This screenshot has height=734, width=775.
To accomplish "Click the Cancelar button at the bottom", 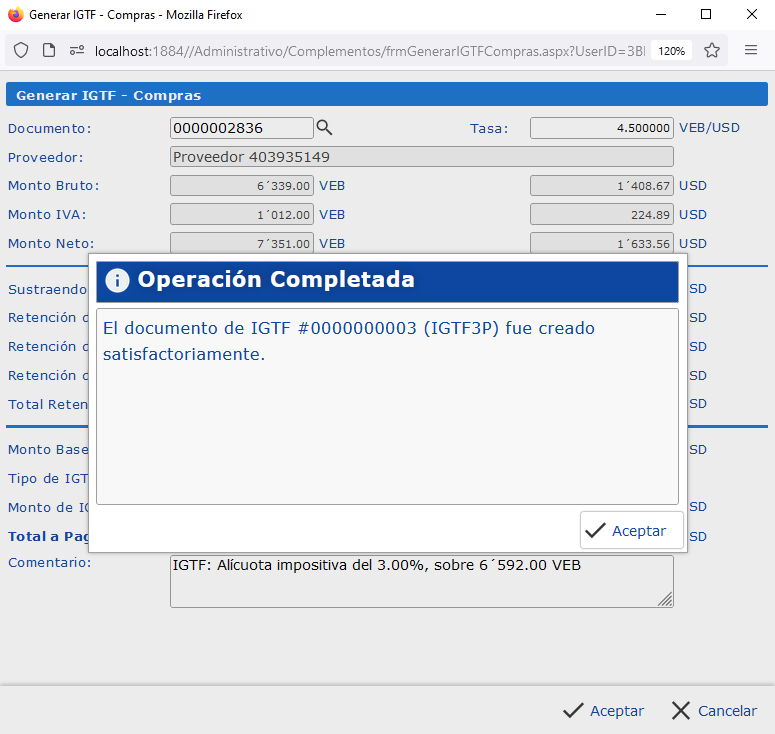I will 714,711.
